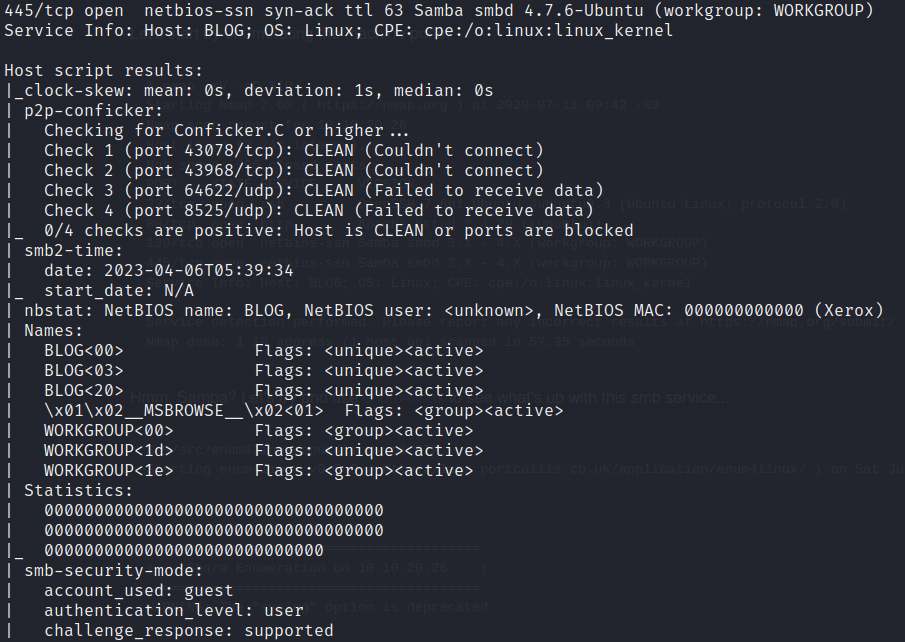Screen dimensions: 905x642
Task: Select the start_date N/A line
Action: 119,290
